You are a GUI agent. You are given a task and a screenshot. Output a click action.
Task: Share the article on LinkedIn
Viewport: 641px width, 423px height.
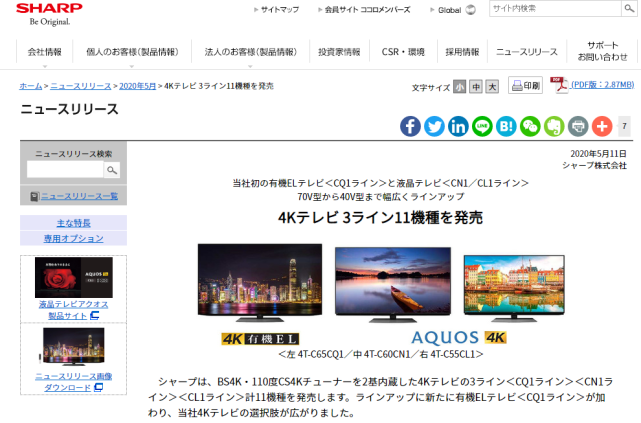point(458,126)
